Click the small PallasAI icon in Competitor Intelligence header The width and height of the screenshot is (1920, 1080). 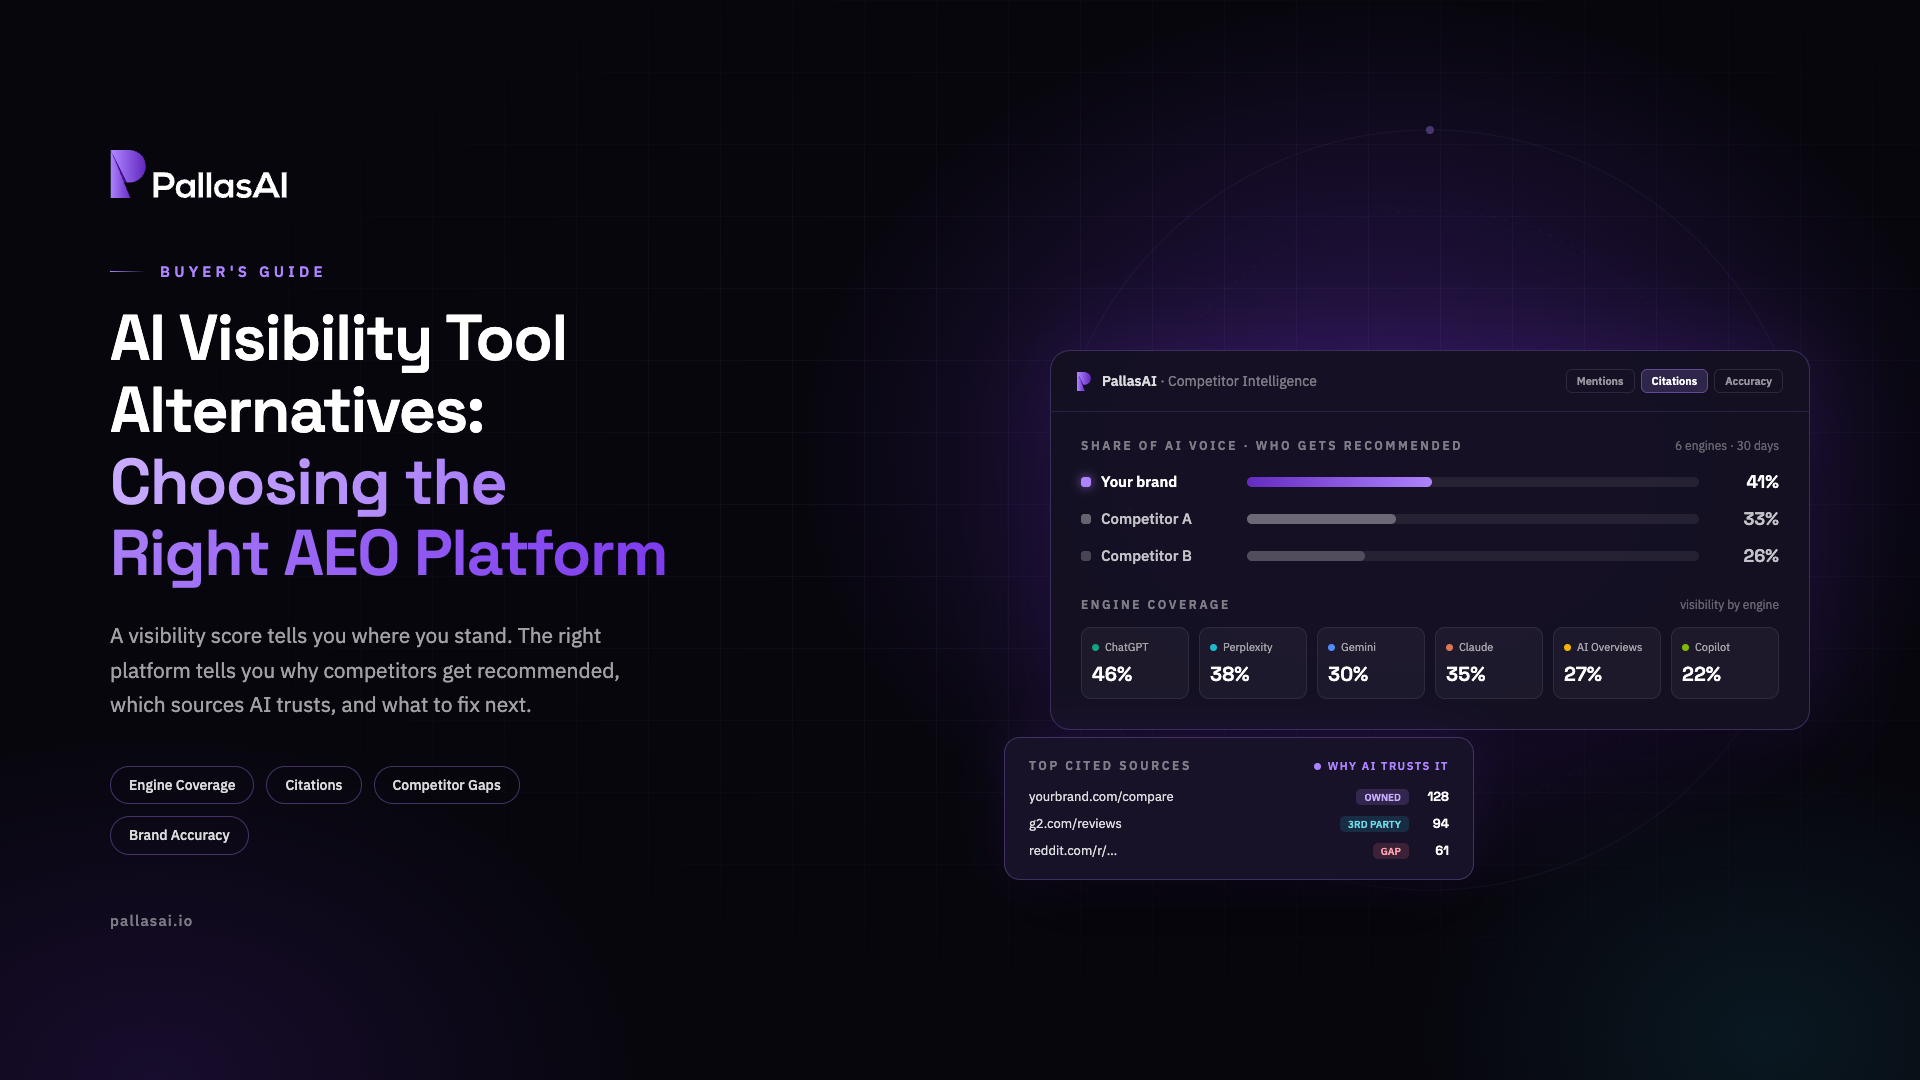tap(1083, 381)
